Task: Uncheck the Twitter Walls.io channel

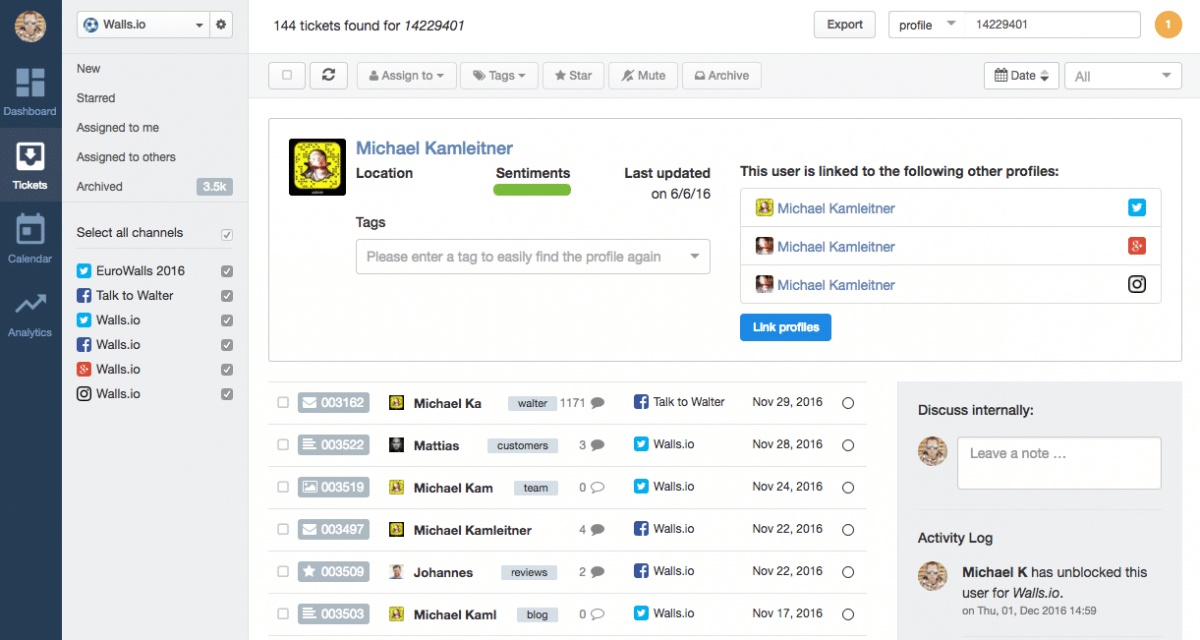Action: pyautogui.click(x=227, y=321)
